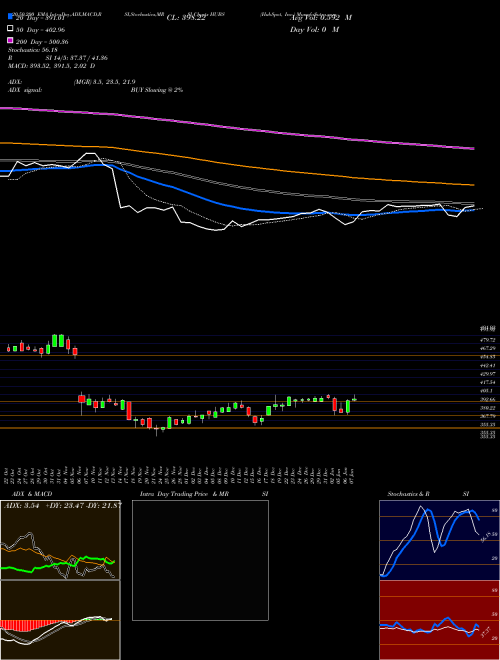
Task: Click the 479.72 price axis label
Action: click(x=488, y=339)
